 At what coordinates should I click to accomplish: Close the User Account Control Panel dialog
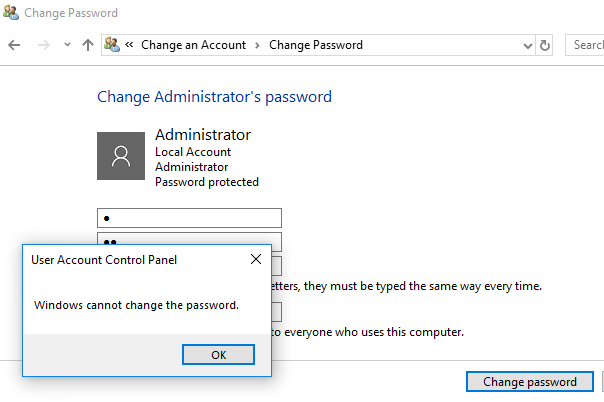click(256, 259)
